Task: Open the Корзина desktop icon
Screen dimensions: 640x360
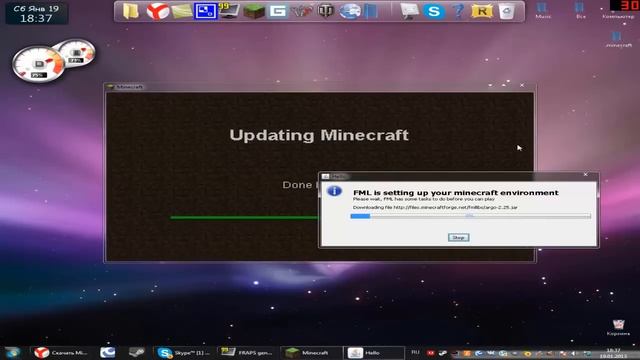Action: pos(618,327)
